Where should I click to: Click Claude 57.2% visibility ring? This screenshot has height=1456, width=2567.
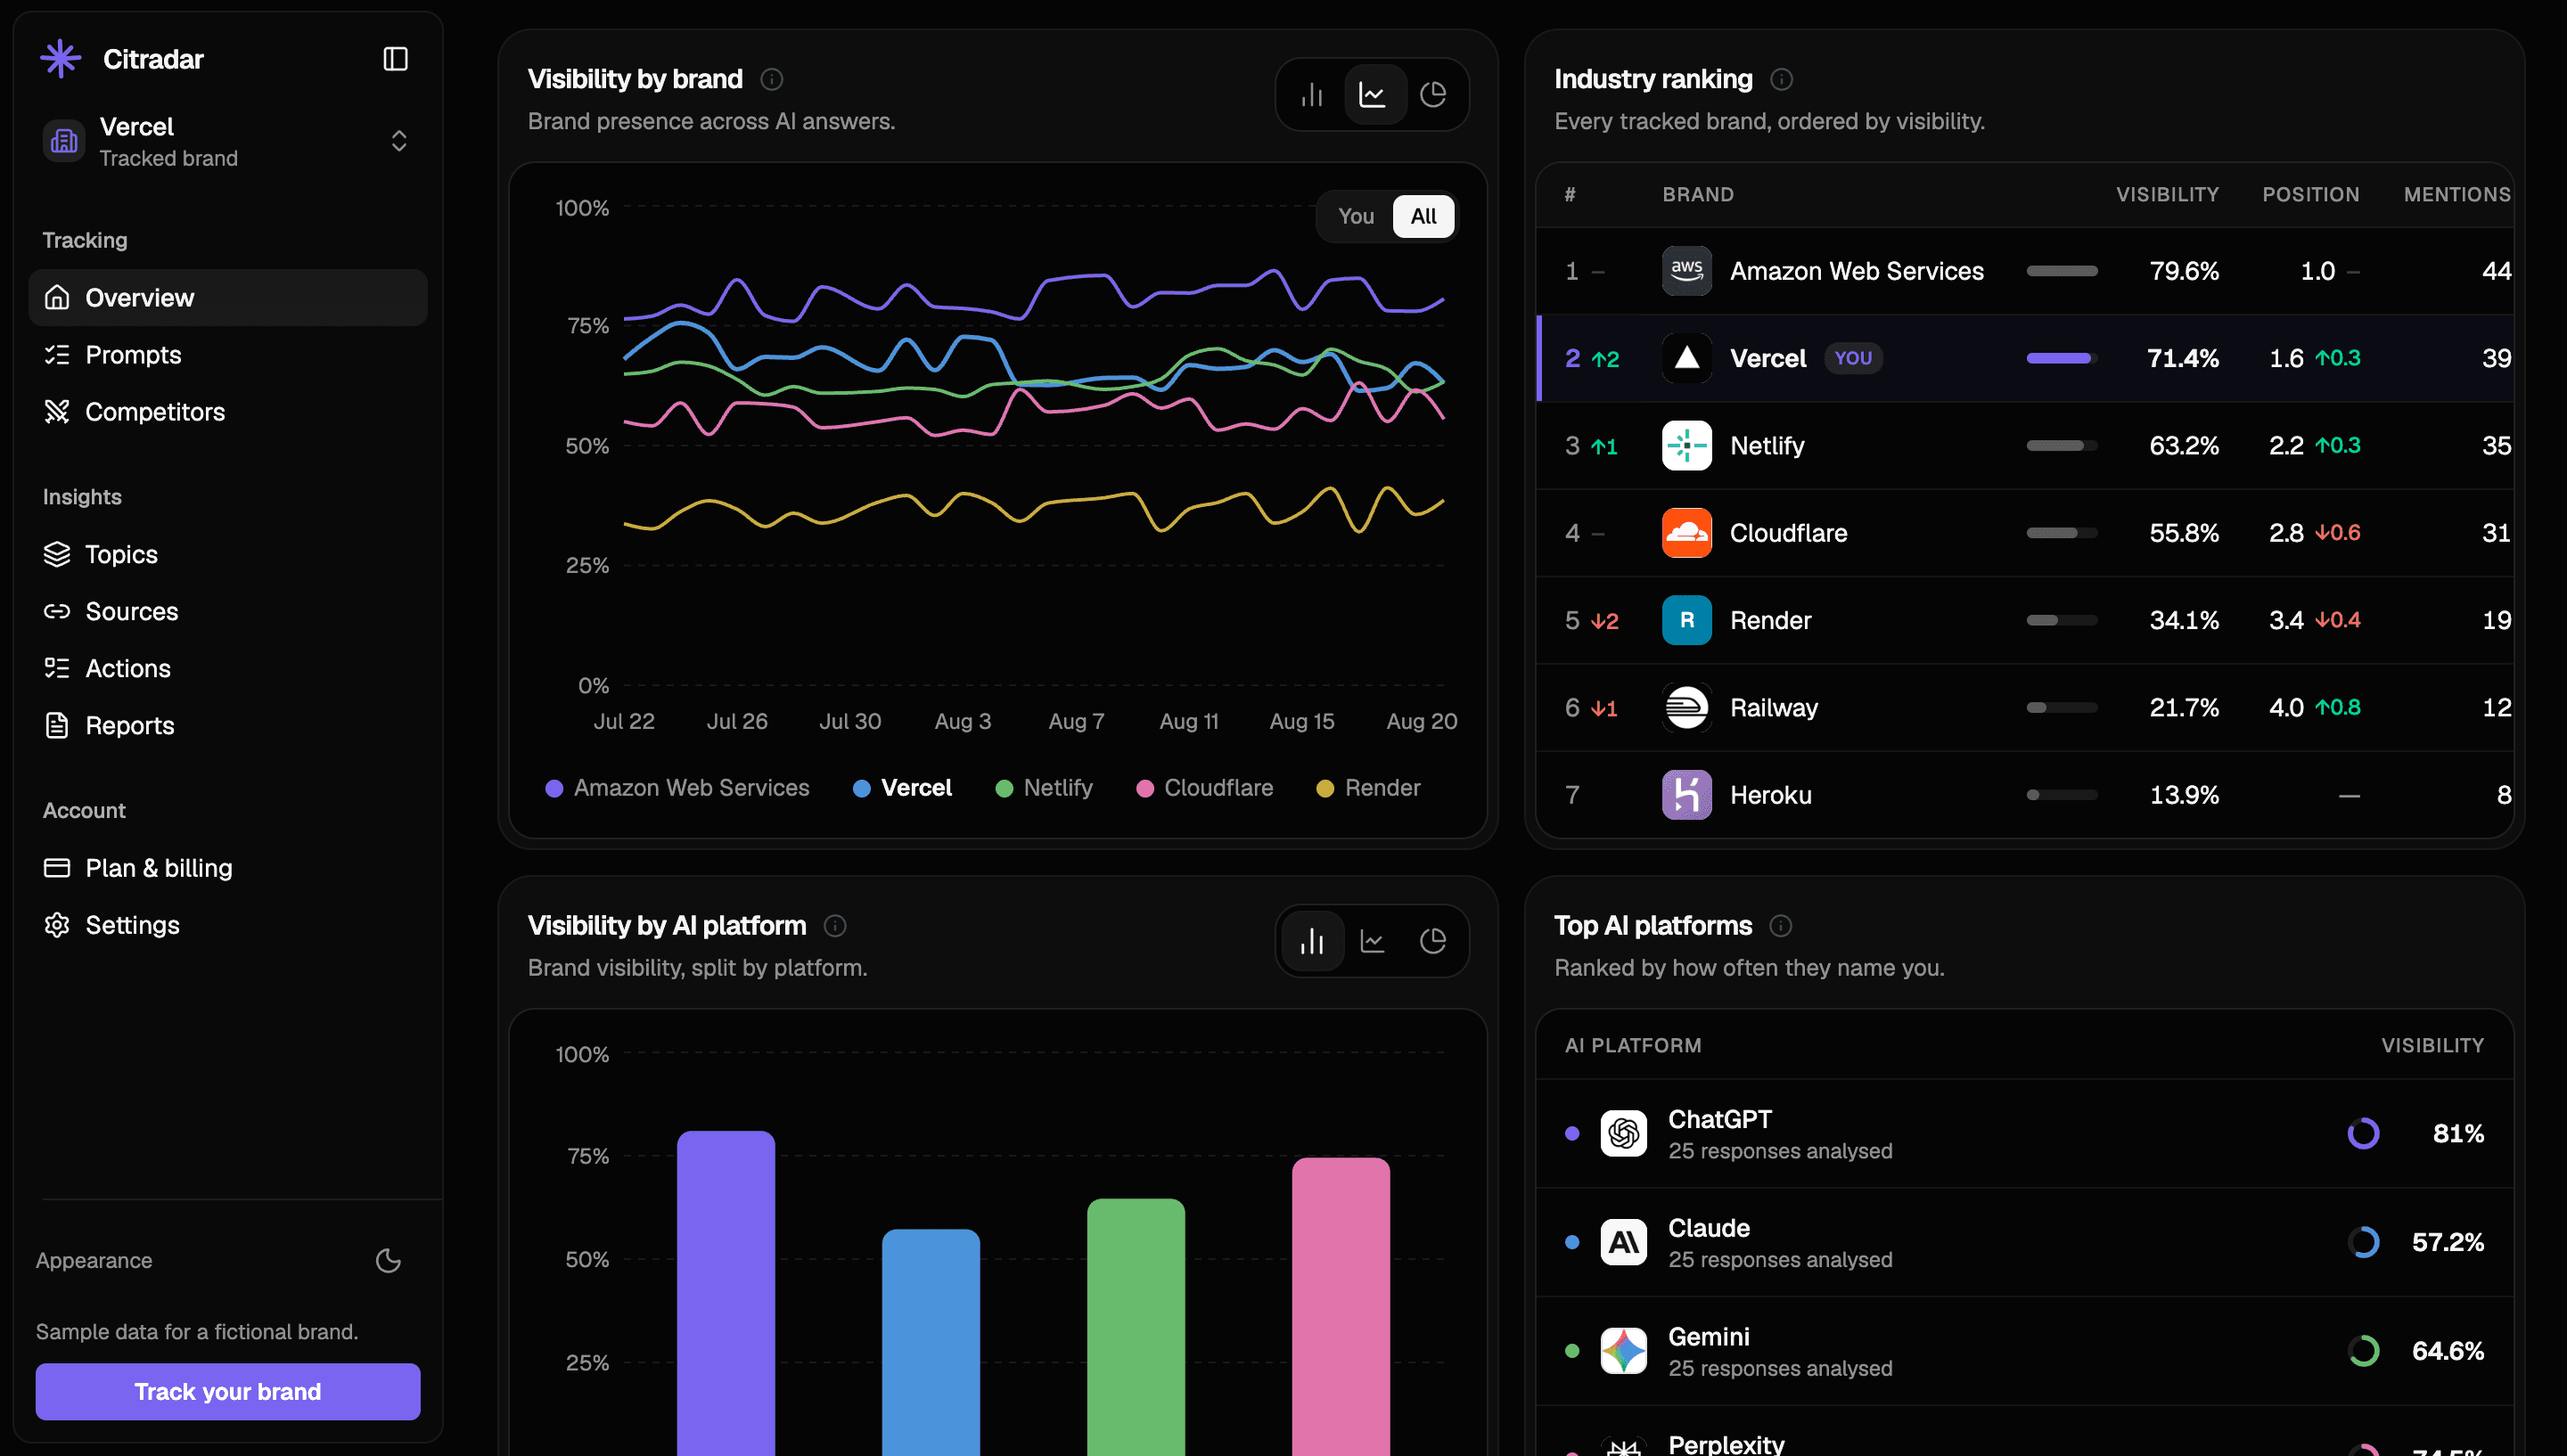[x=2364, y=1242]
